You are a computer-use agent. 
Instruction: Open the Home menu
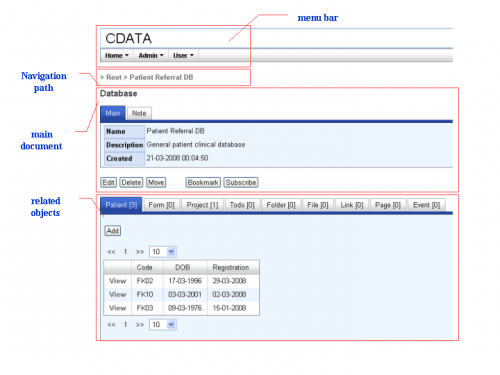(117, 55)
